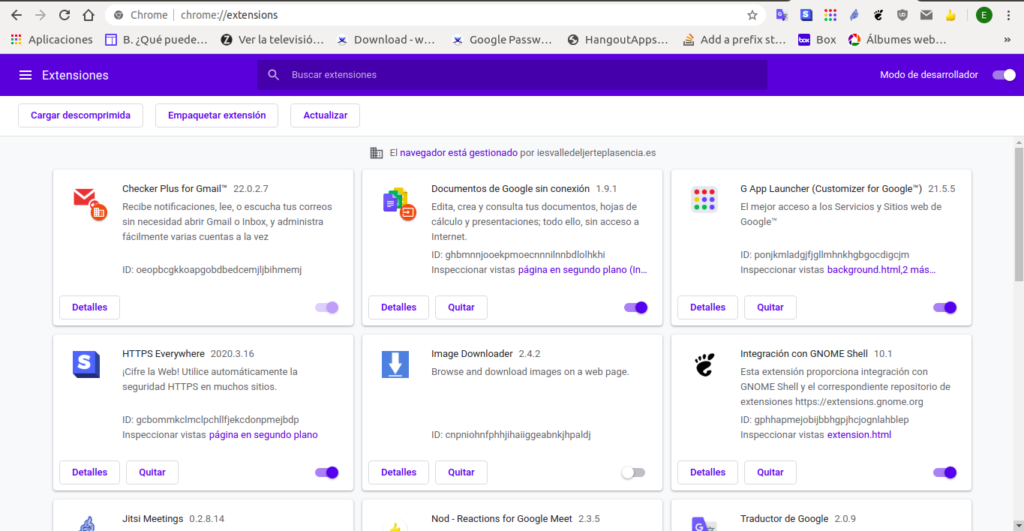Open the Checker Plus mail envelope toolbar icon

926,14
